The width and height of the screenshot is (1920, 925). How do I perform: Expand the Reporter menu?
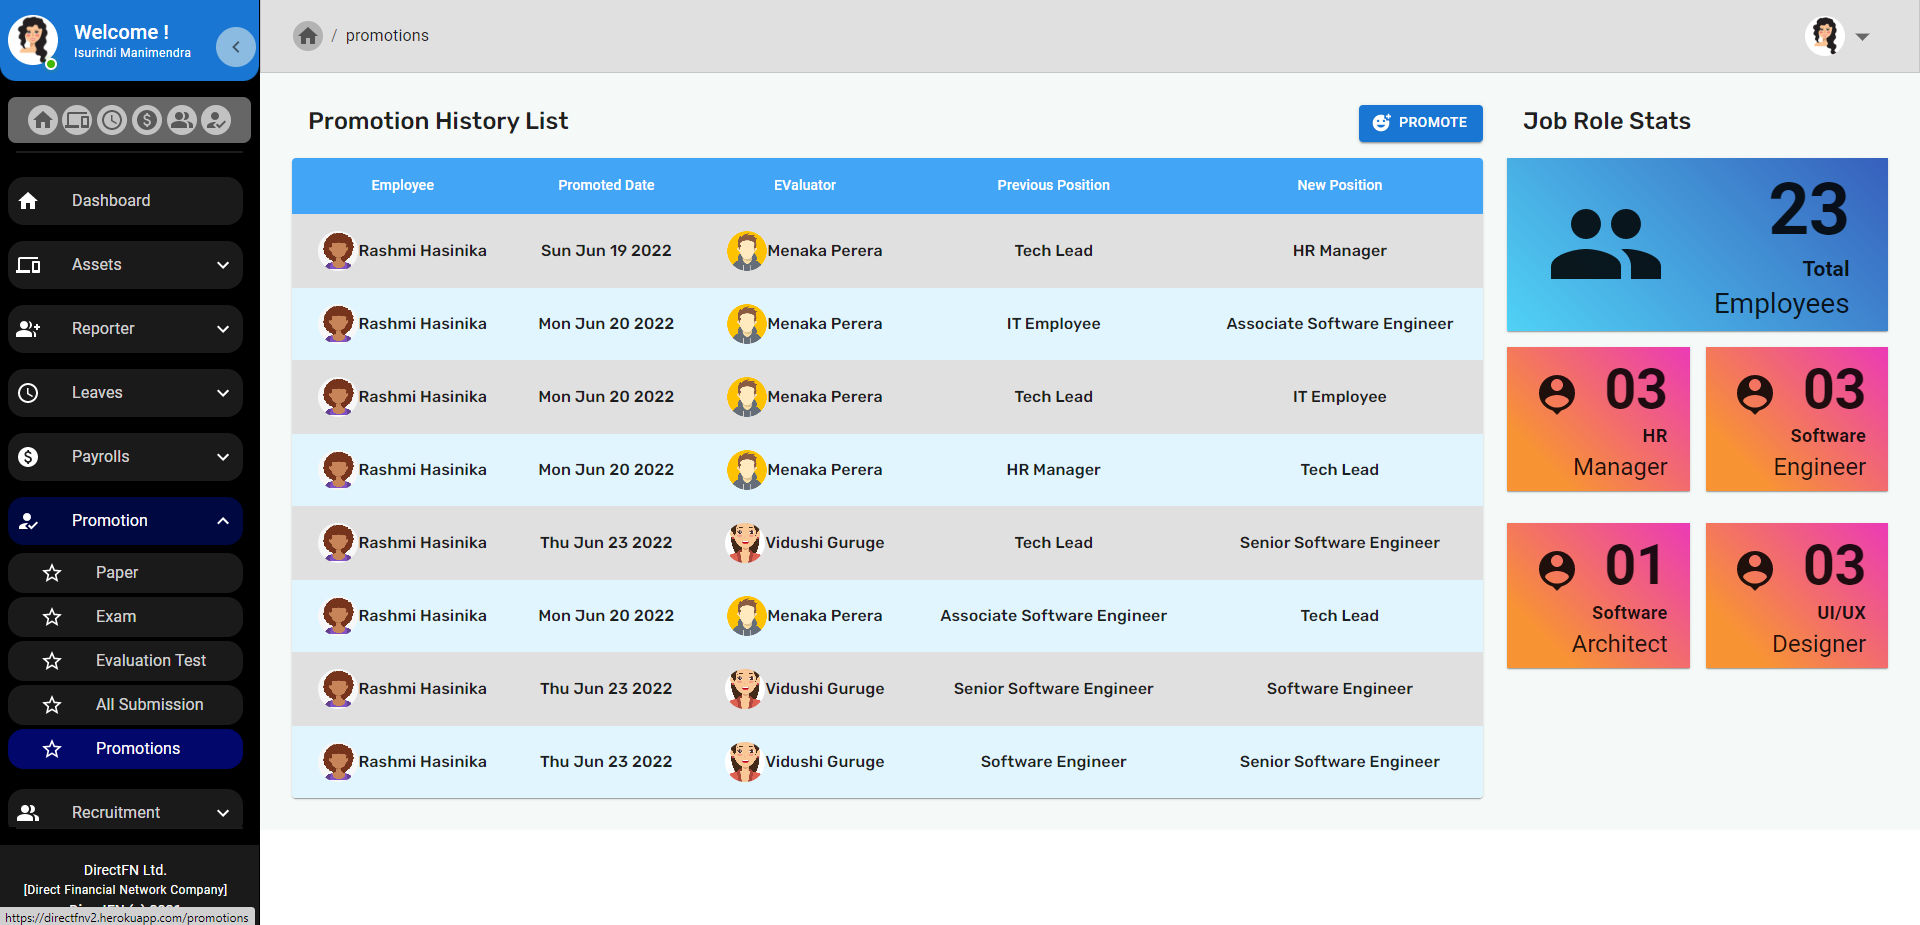point(125,329)
